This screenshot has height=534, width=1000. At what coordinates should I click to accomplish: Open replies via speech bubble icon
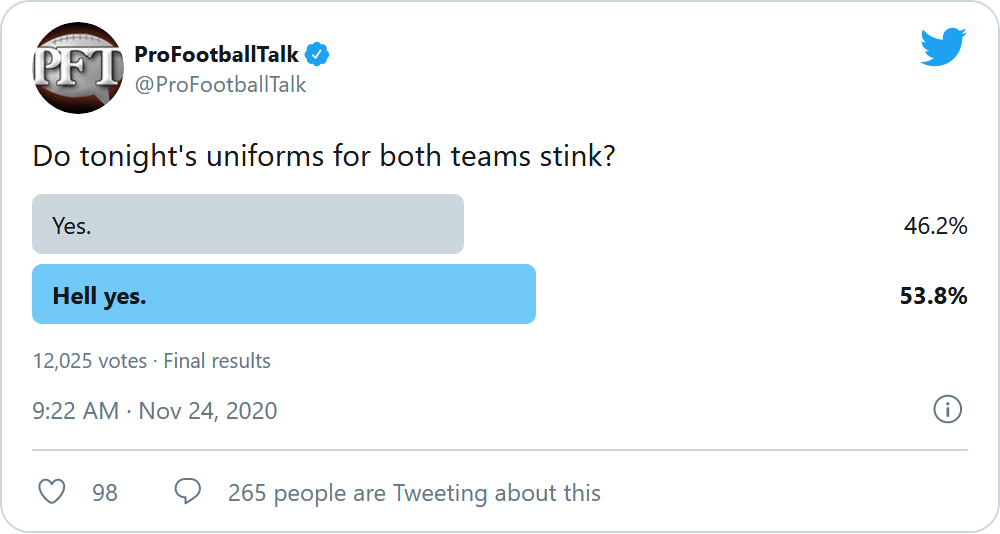coord(188,492)
